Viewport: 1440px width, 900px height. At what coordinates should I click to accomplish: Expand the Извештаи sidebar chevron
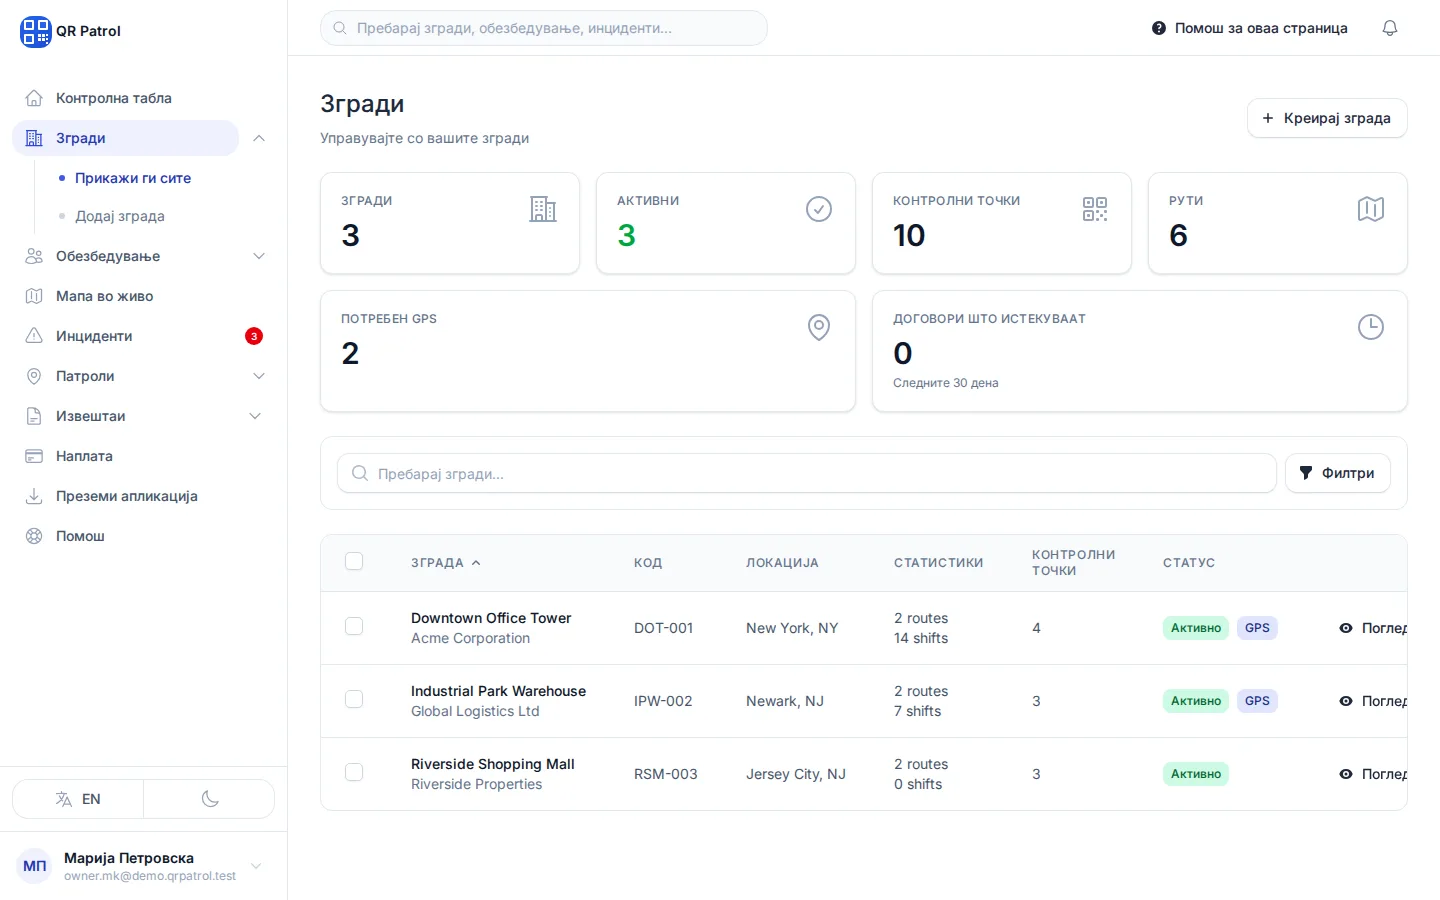(x=255, y=416)
